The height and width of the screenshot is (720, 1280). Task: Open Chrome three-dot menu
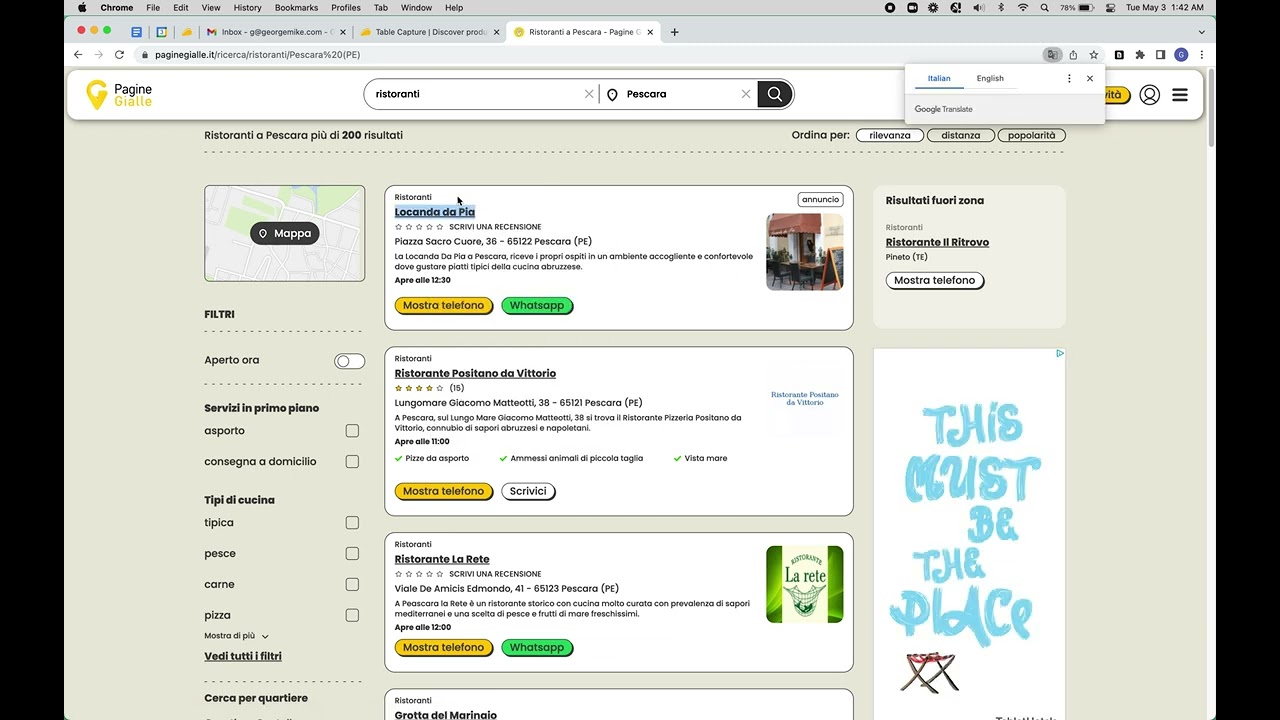1202,55
